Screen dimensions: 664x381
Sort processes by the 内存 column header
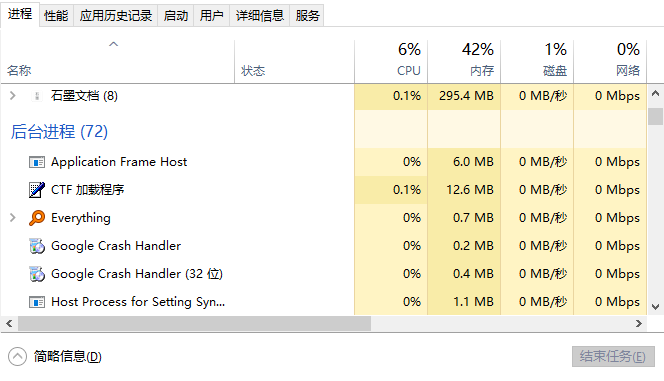pyautogui.click(x=464, y=59)
